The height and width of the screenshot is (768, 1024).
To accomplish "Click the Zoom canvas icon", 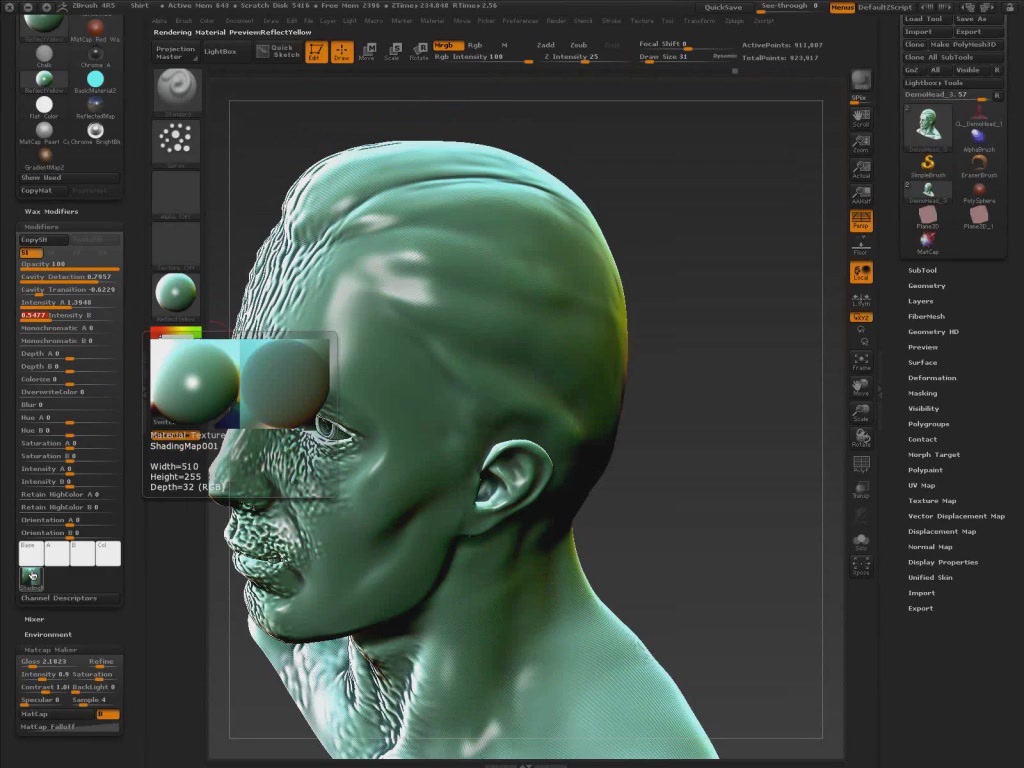I will (x=861, y=144).
